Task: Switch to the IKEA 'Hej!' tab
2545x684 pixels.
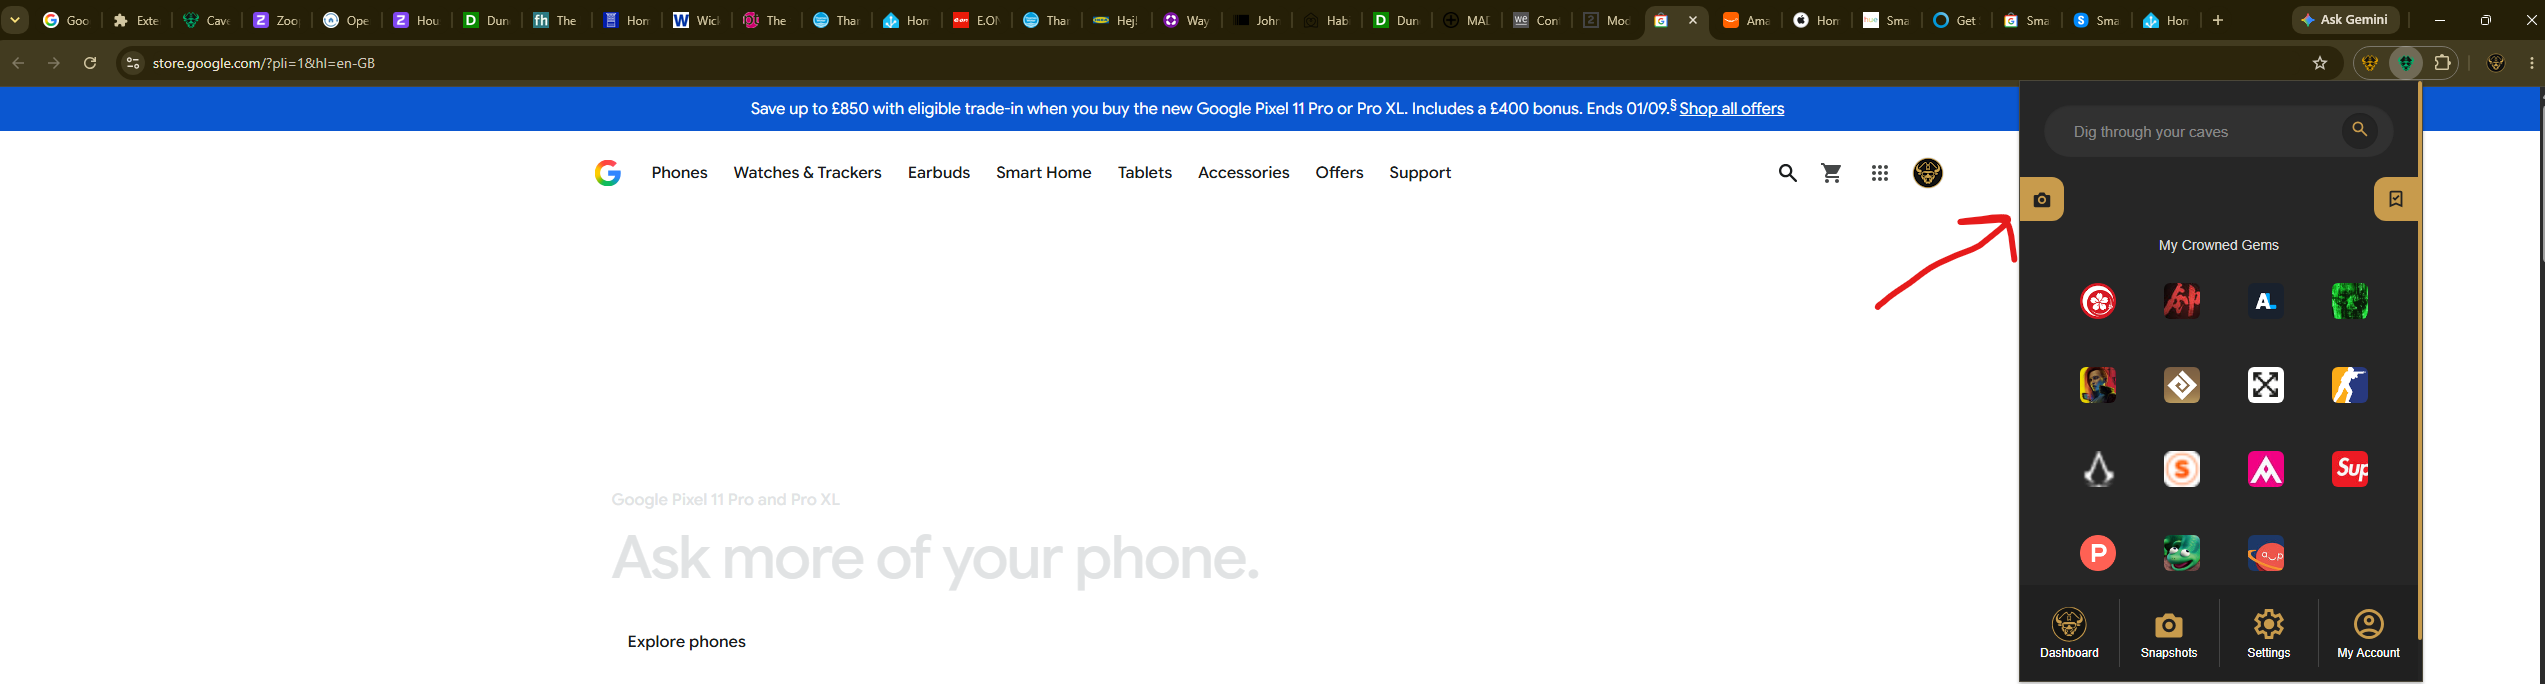Action: [1116, 20]
